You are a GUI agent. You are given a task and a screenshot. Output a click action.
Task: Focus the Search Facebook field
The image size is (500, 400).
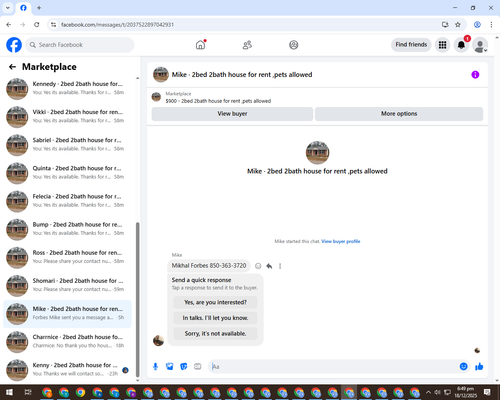tap(80, 45)
